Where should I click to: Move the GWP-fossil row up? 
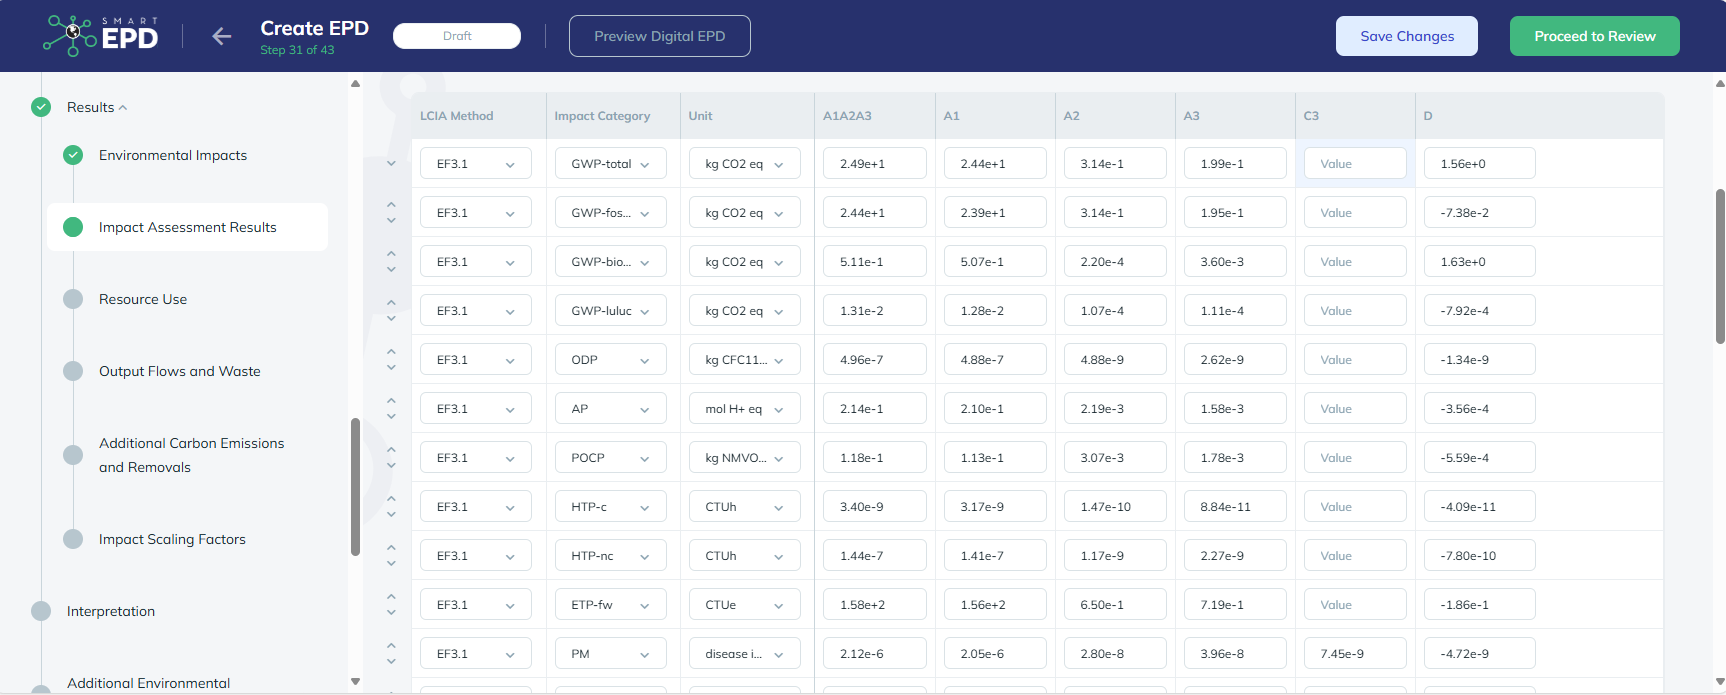tap(391, 205)
